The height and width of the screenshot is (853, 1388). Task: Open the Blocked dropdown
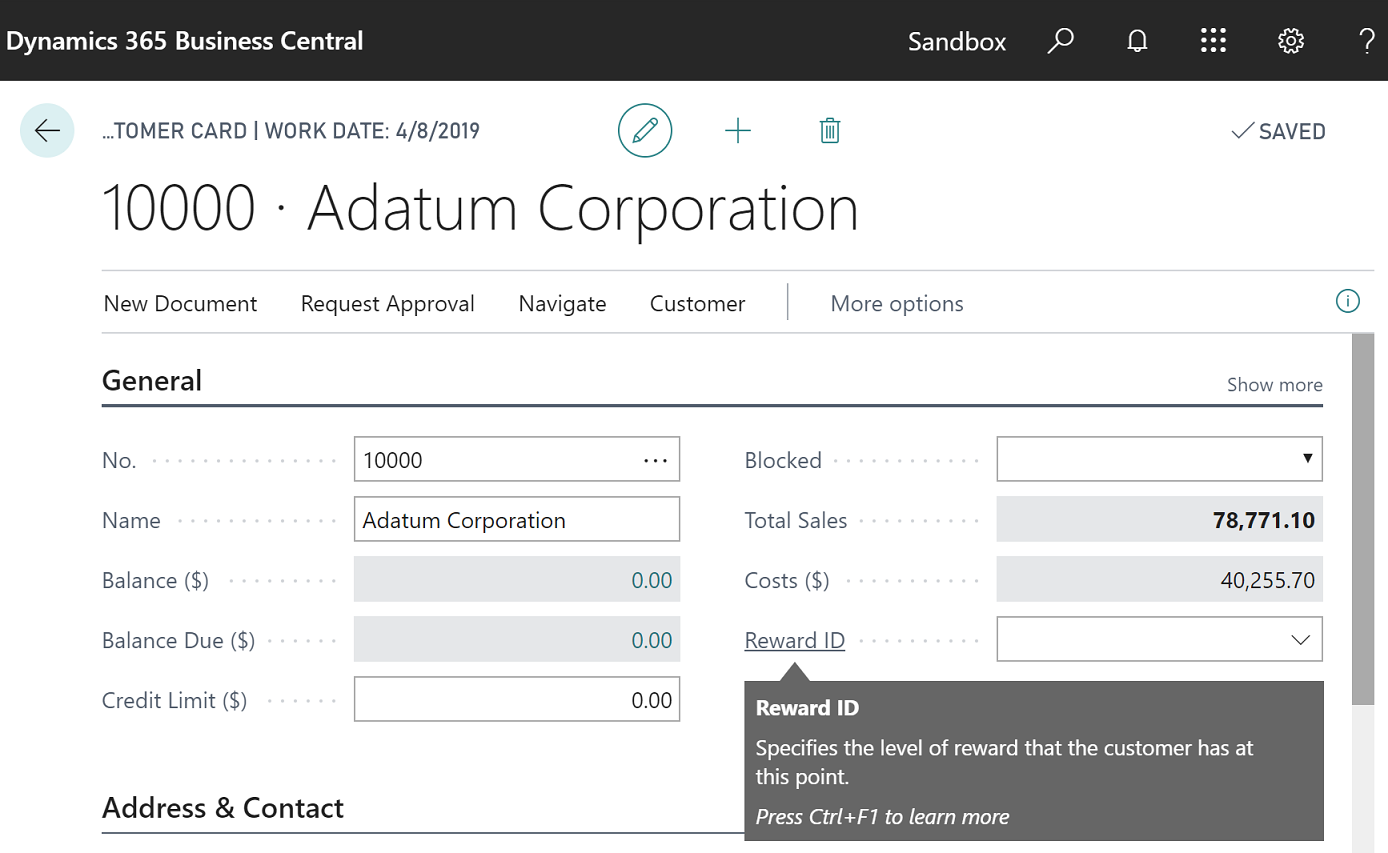click(1308, 459)
